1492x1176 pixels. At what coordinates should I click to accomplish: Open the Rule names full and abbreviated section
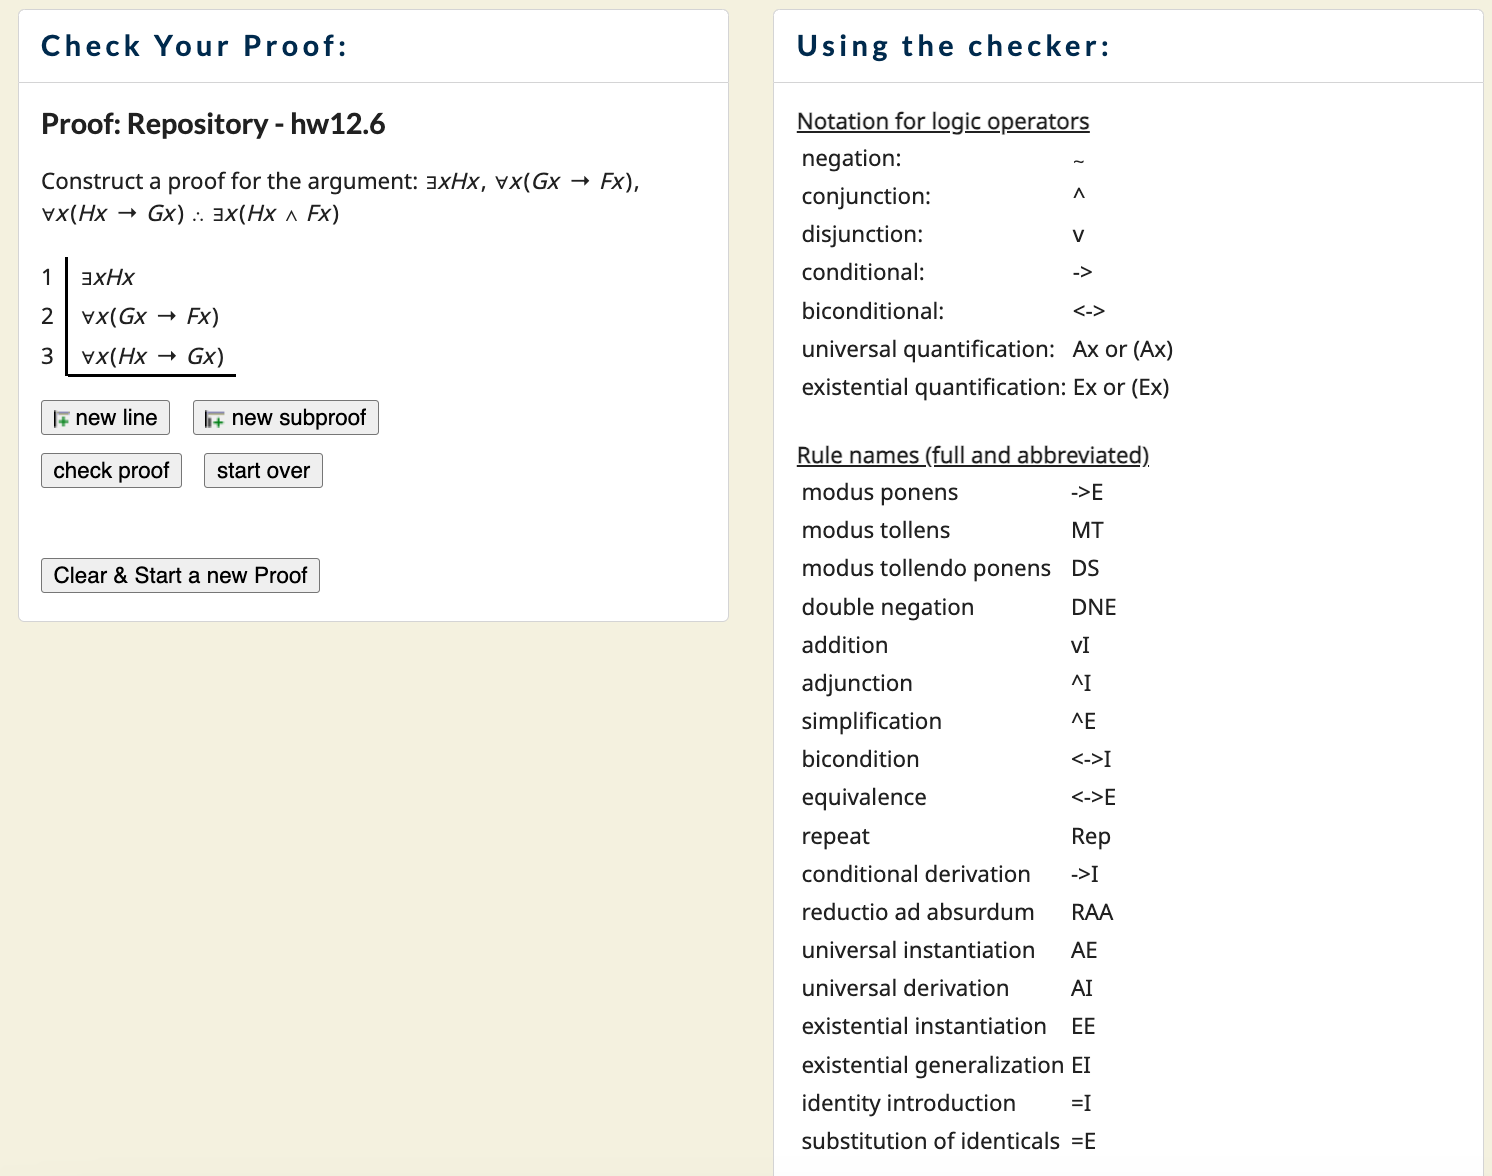pyautogui.click(x=972, y=455)
